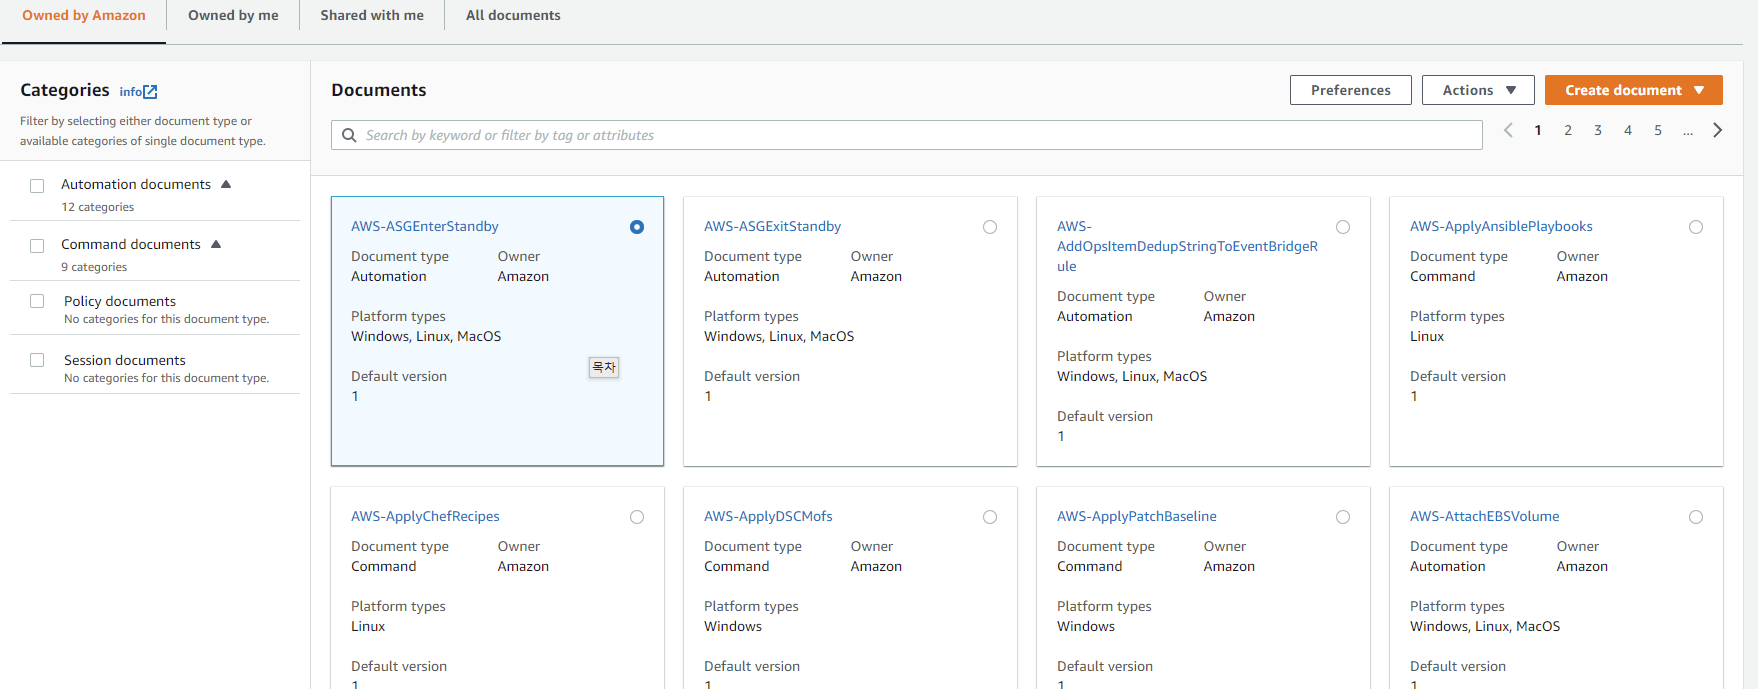Viewport: 1758px width, 689px height.
Task: Select the AWS-ApplyDSCMofs radio button
Action: 990,517
